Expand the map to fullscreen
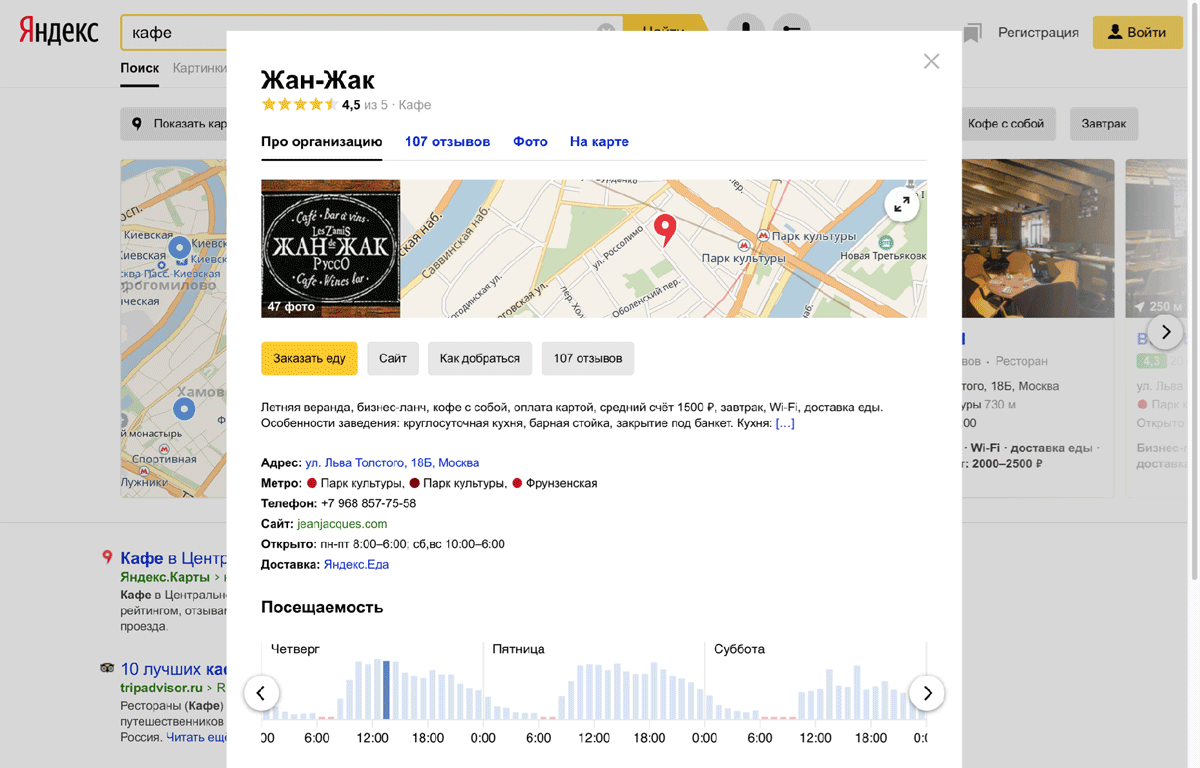Viewport: 1200px width, 768px height. click(x=901, y=204)
